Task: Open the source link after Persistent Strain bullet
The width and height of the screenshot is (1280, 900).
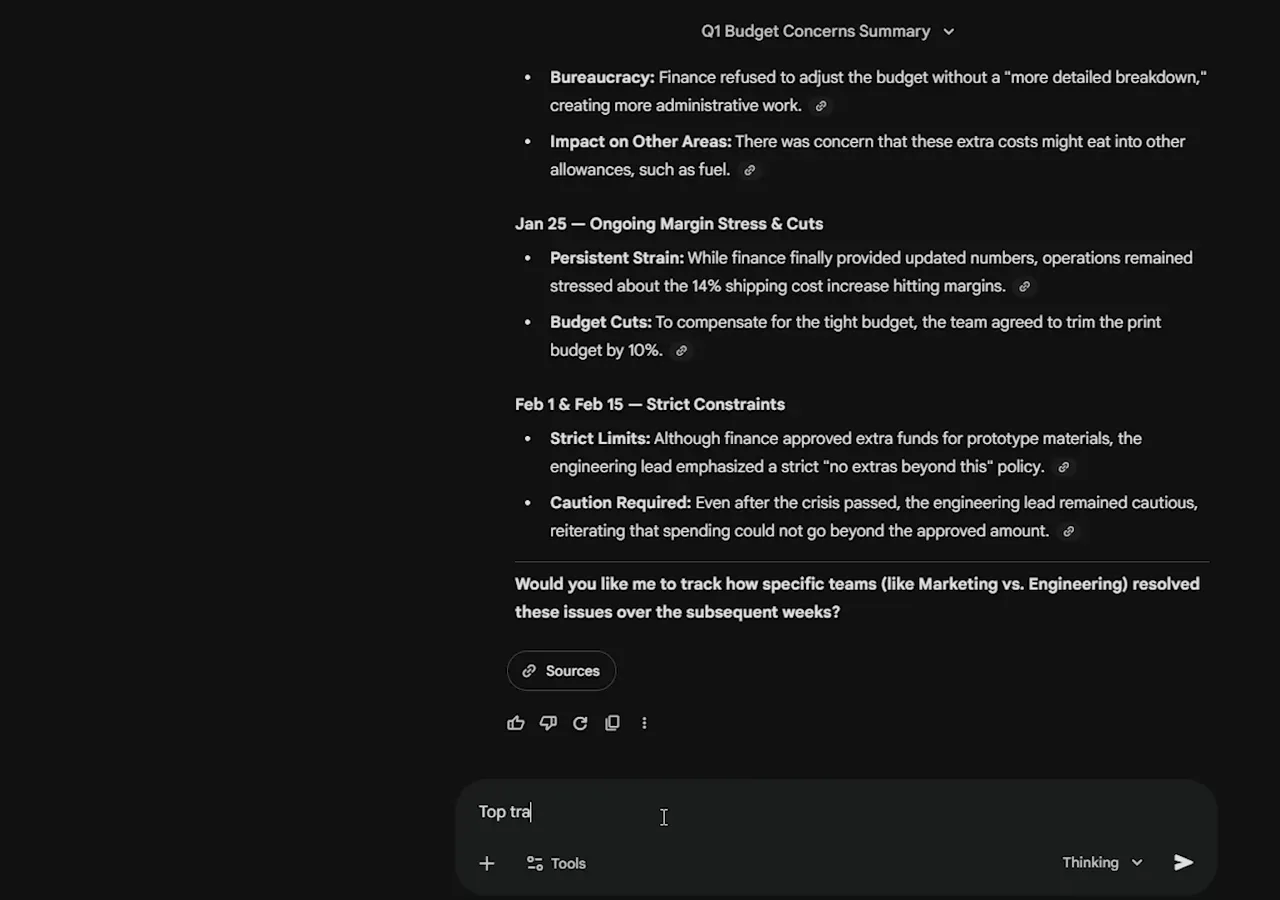Action: click(1024, 287)
